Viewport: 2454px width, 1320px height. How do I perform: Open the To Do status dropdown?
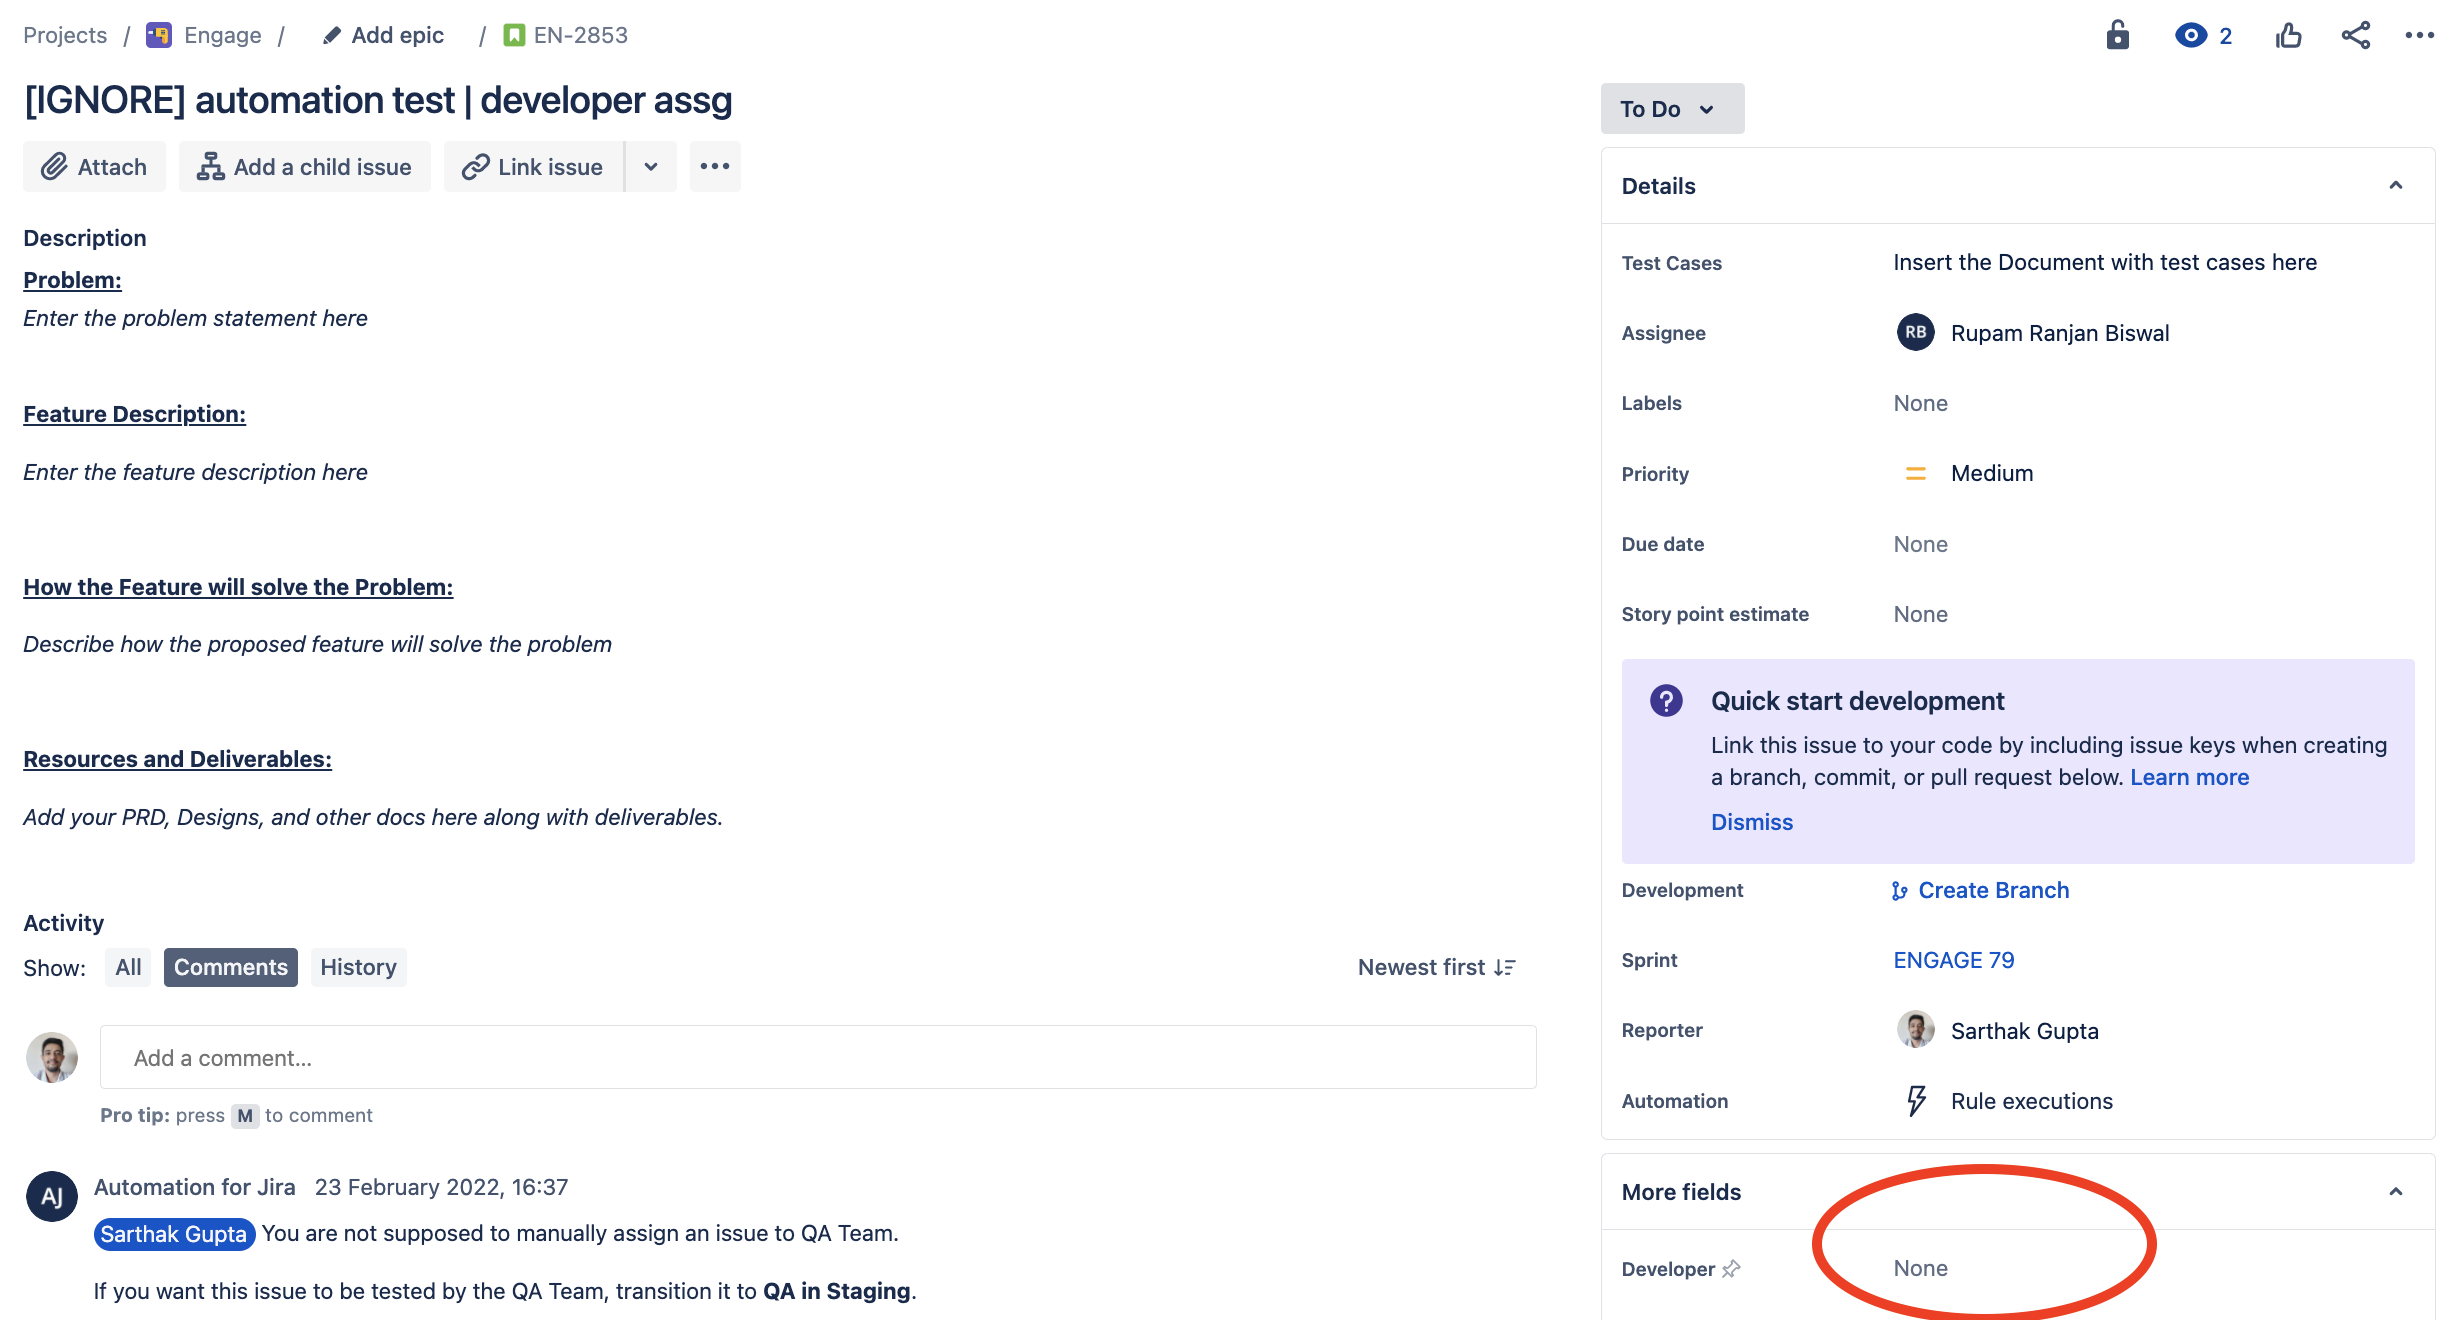1672,108
